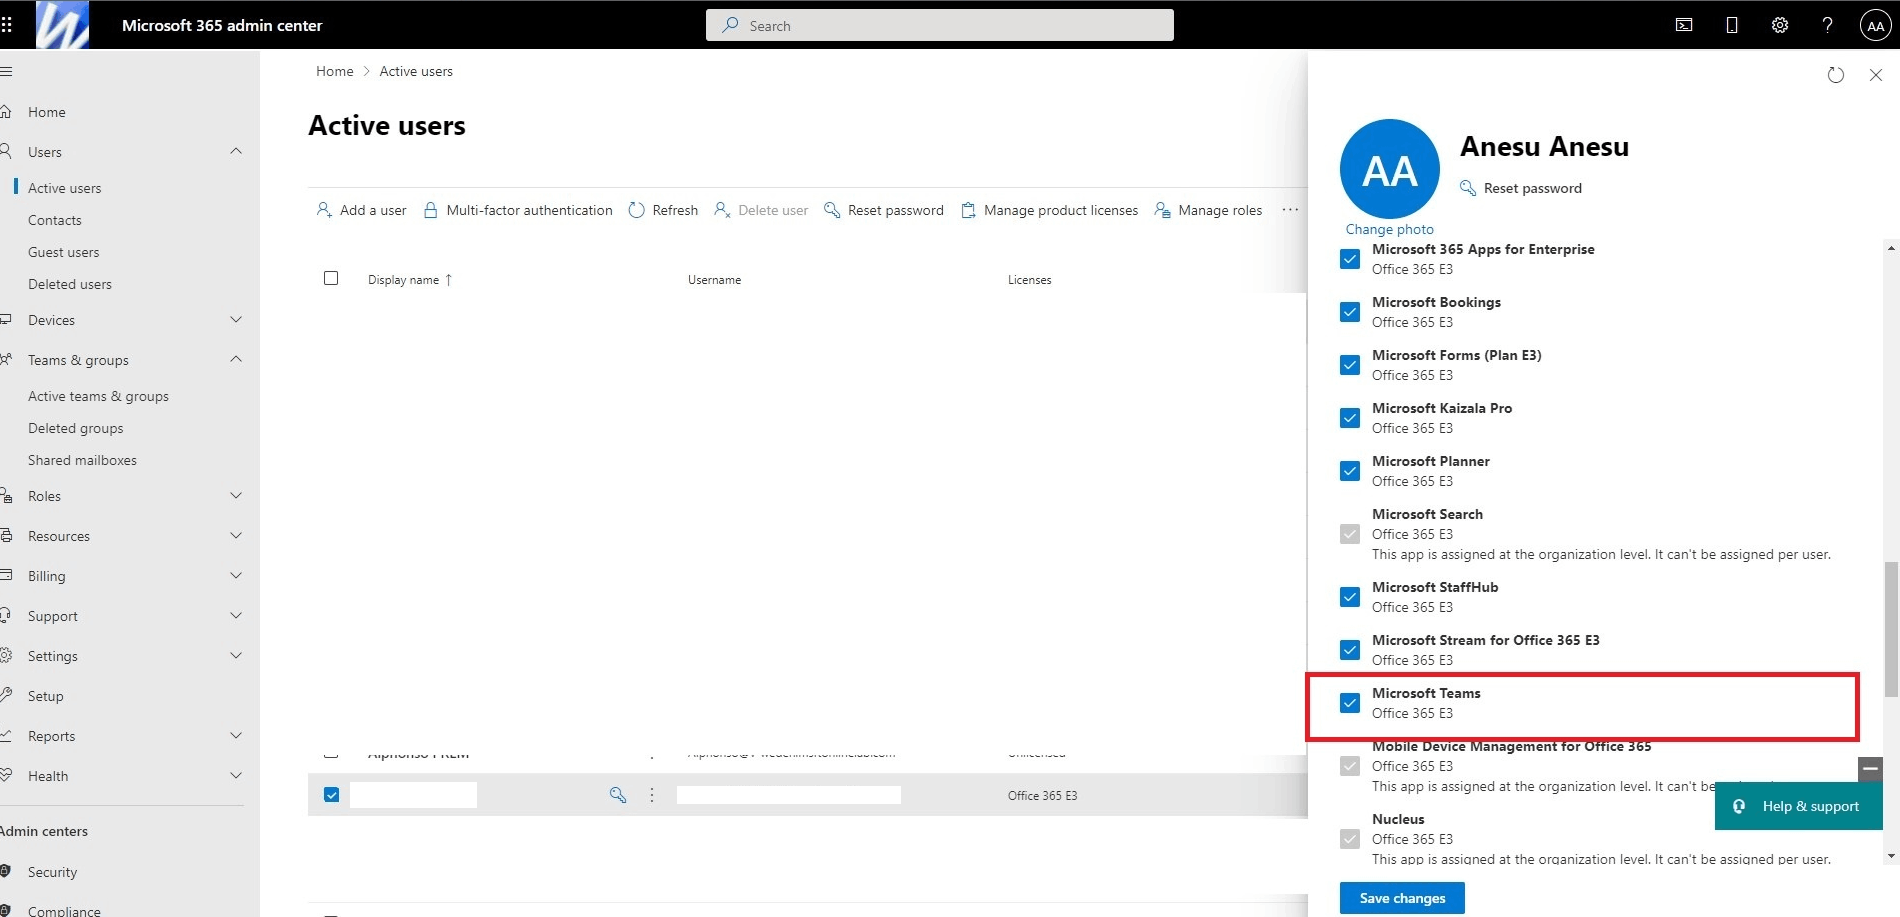Expand the Roles navigation section
Screen dimensions: 1900x917
click(x=236, y=496)
